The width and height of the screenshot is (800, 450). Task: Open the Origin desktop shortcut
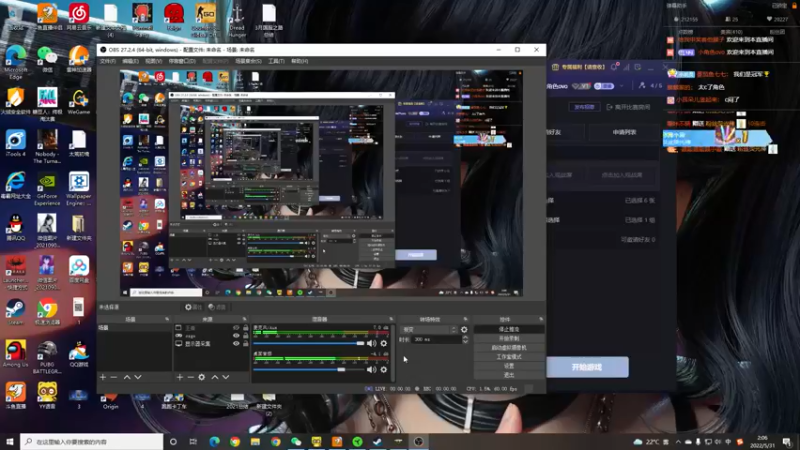pyautogui.click(x=110, y=401)
